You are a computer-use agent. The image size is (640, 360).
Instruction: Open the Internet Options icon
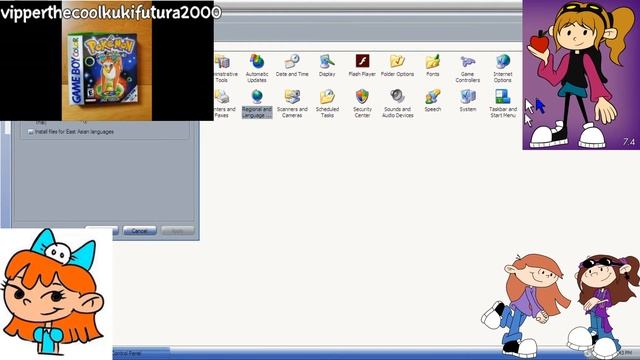tap(503, 68)
